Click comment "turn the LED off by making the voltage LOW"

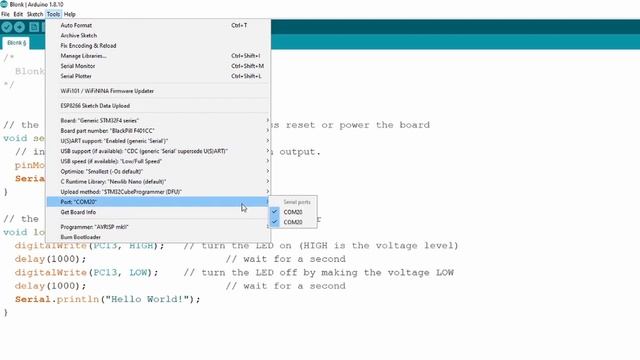[318, 273]
